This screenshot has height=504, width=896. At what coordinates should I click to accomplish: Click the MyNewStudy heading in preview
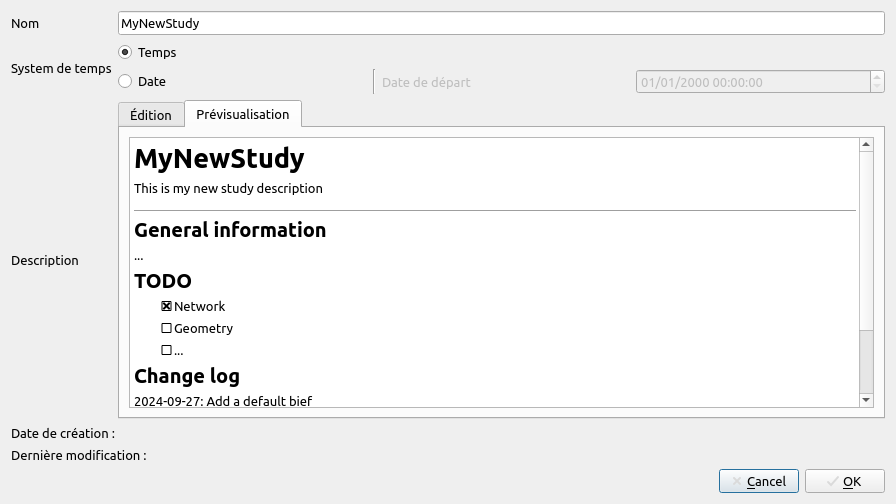219,159
